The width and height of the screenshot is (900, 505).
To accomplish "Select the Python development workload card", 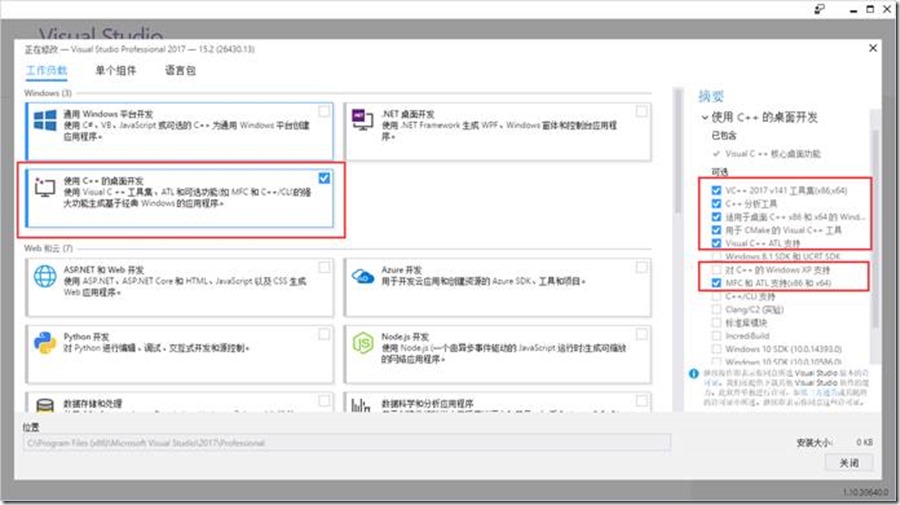I will (x=180, y=354).
